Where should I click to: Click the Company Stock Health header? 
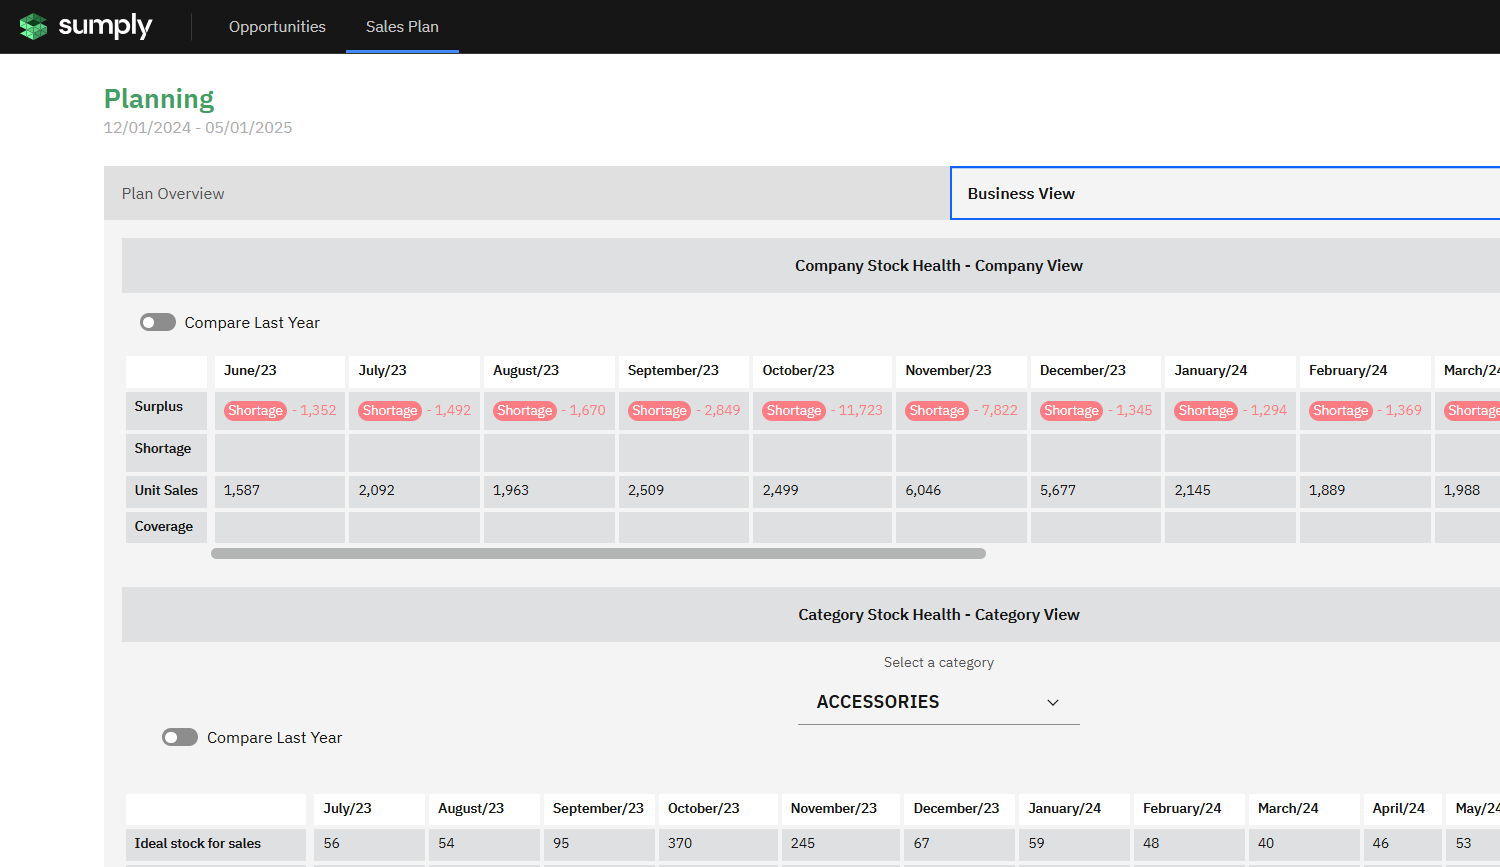click(938, 266)
